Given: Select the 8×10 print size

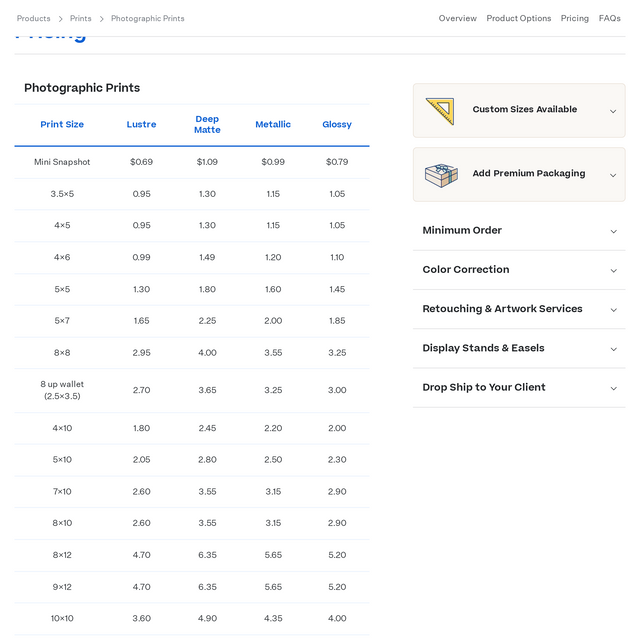Looking at the screenshot, I should click(x=62, y=522).
